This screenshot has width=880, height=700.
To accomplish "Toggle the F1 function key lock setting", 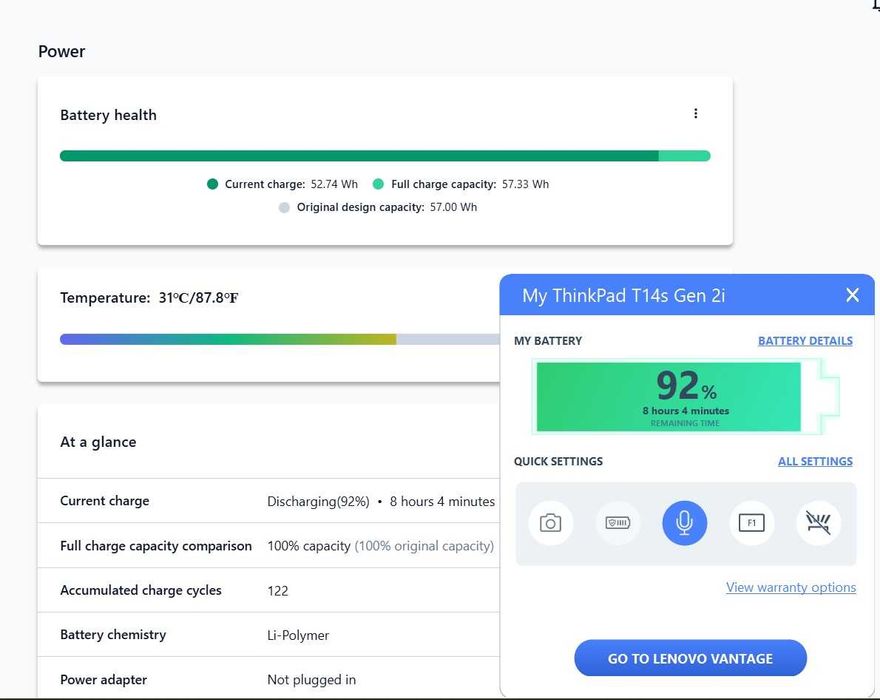I will [751, 523].
